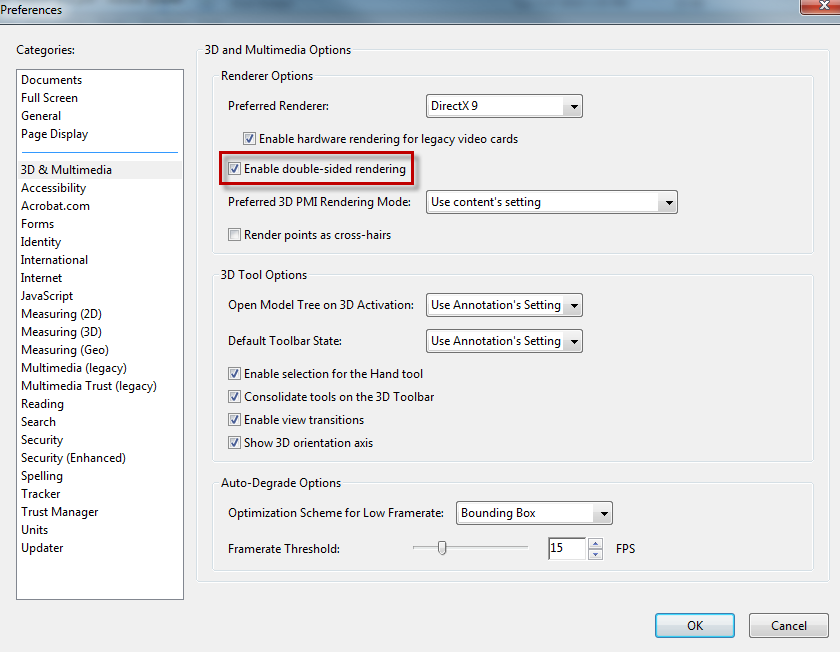Viewport: 840px width, 652px height.
Task: Open the Trust Manager settings
Action: [61, 511]
